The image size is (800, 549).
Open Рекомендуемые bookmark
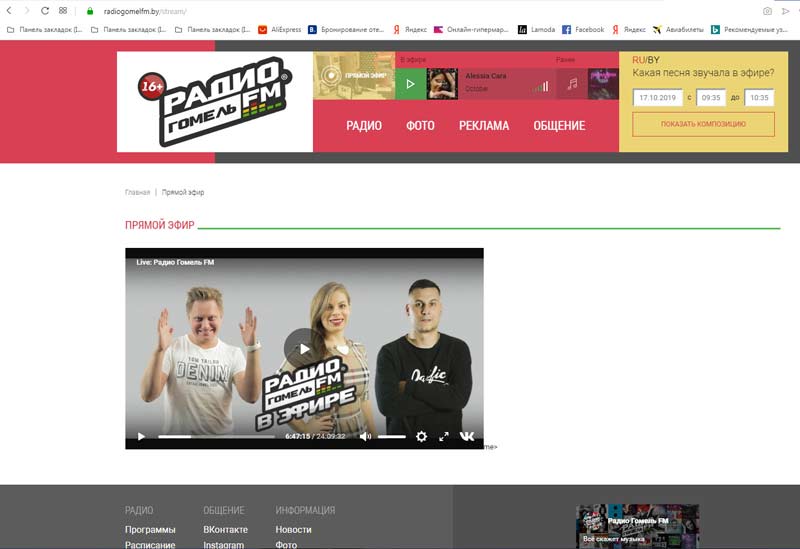(x=749, y=30)
